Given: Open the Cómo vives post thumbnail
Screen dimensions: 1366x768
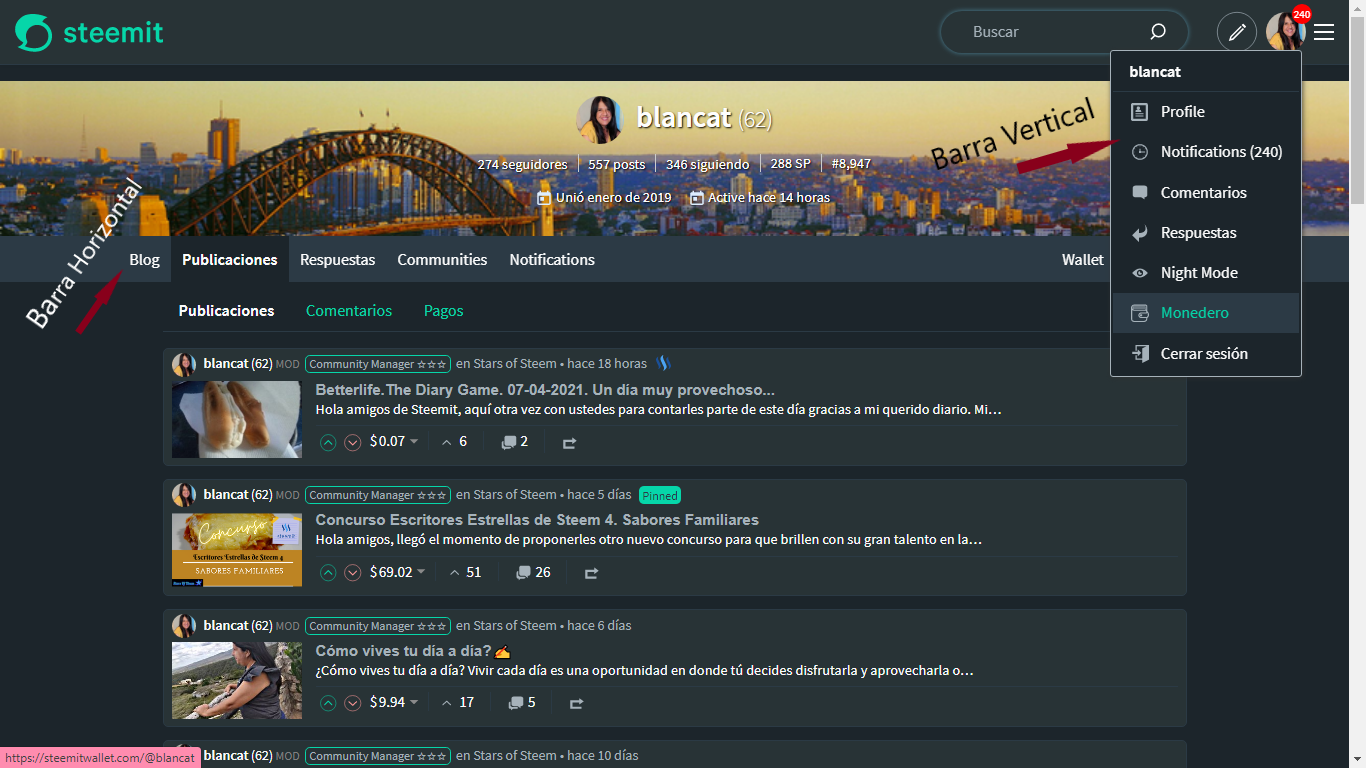Looking at the screenshot, I should (237, 680).
